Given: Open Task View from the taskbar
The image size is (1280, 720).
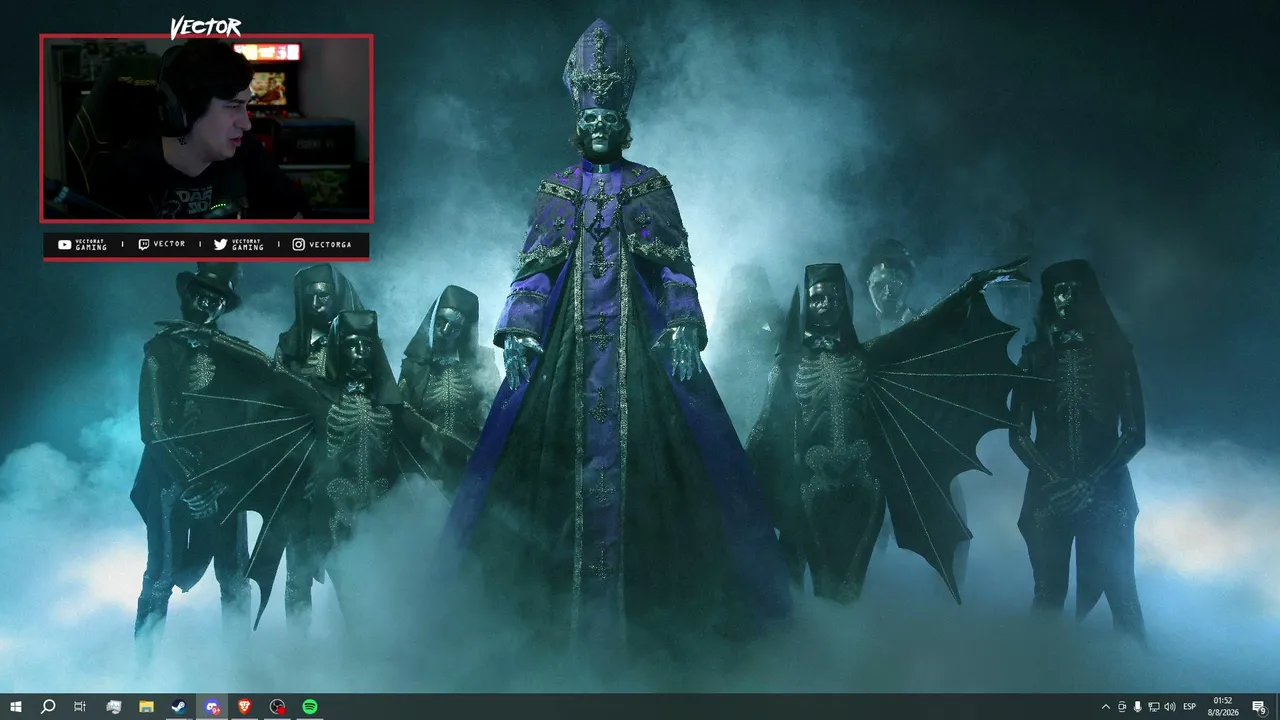Looking at the screenshot, I should point(80,707).
